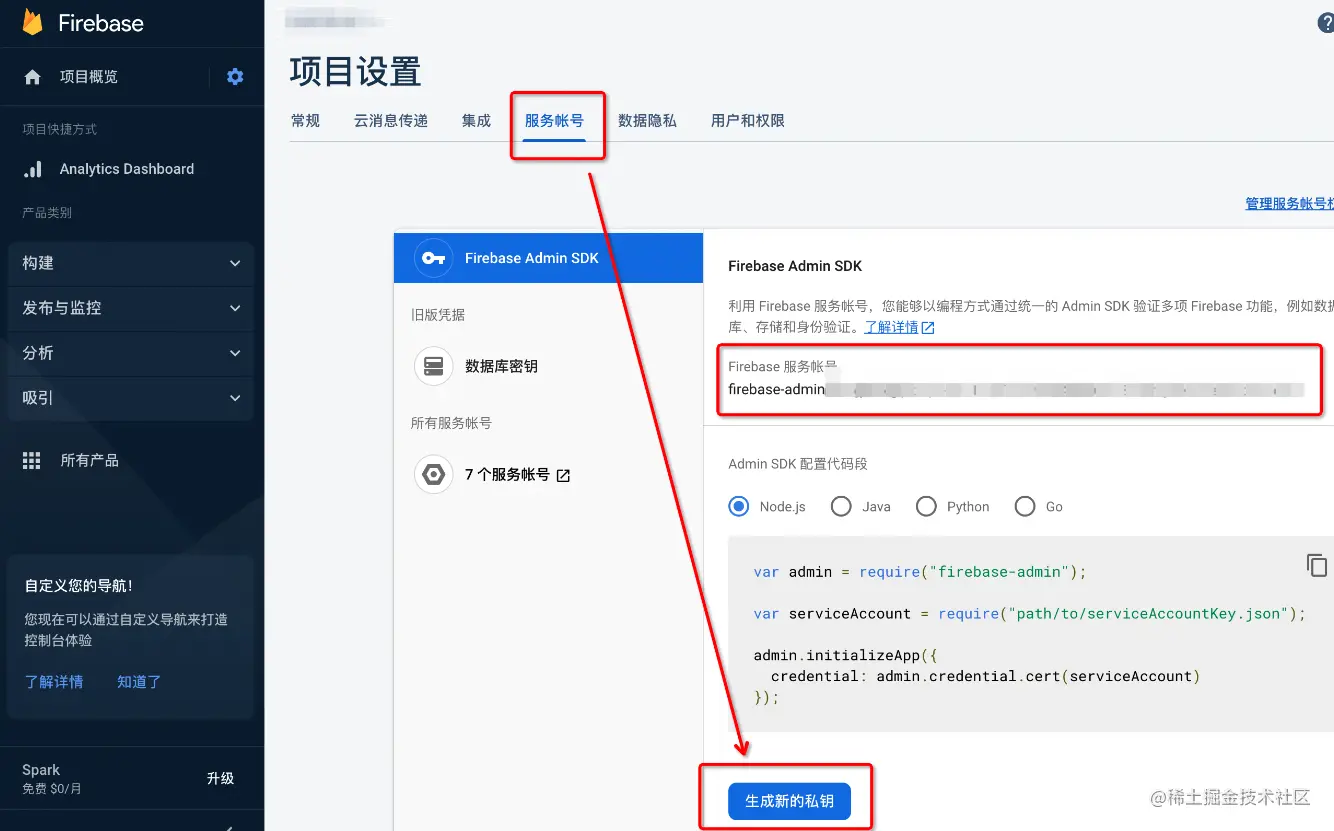Select Firebase Admin SDK in left list

point(548,258)
